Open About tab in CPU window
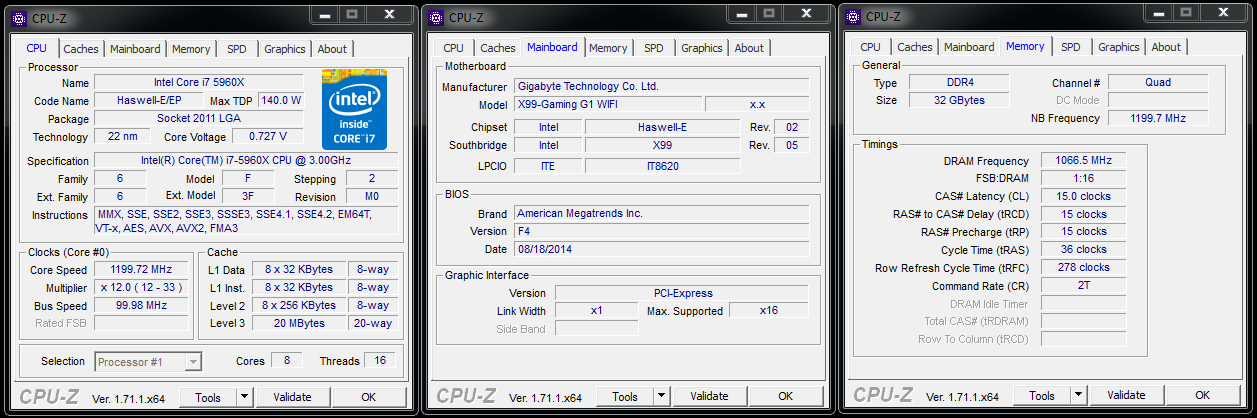Viewport: 1257px width, 418px height. pyautogui.click(x=332, y=49)
